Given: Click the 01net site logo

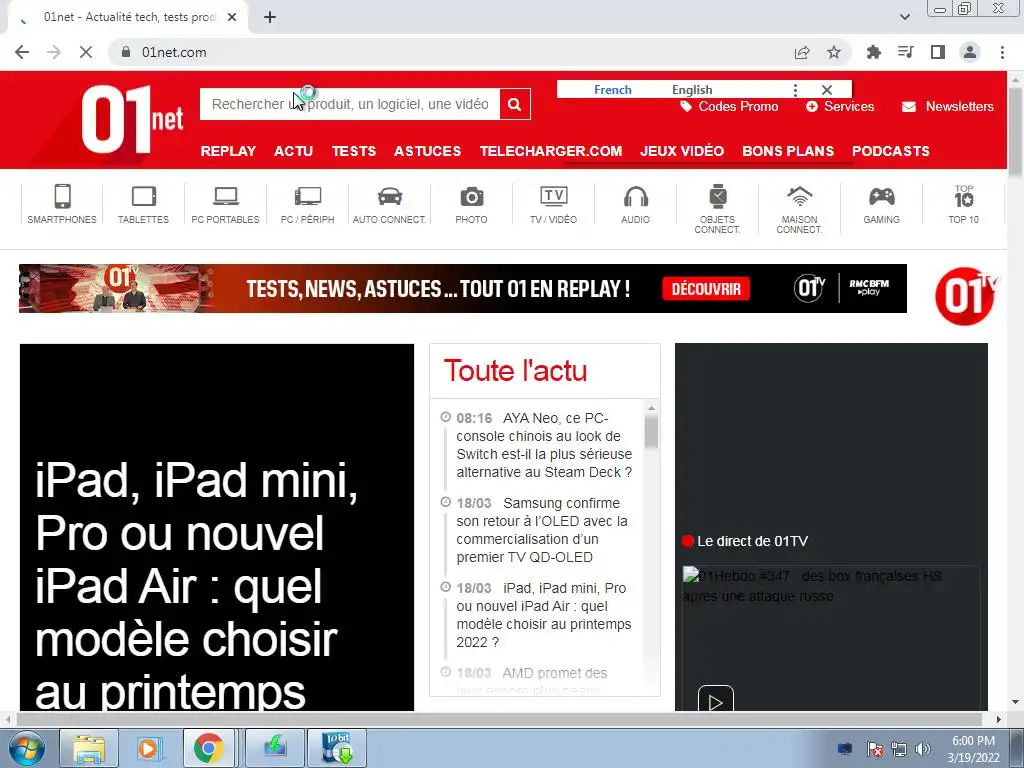Looking at the screenshot, I should click(x=133, y=120).
